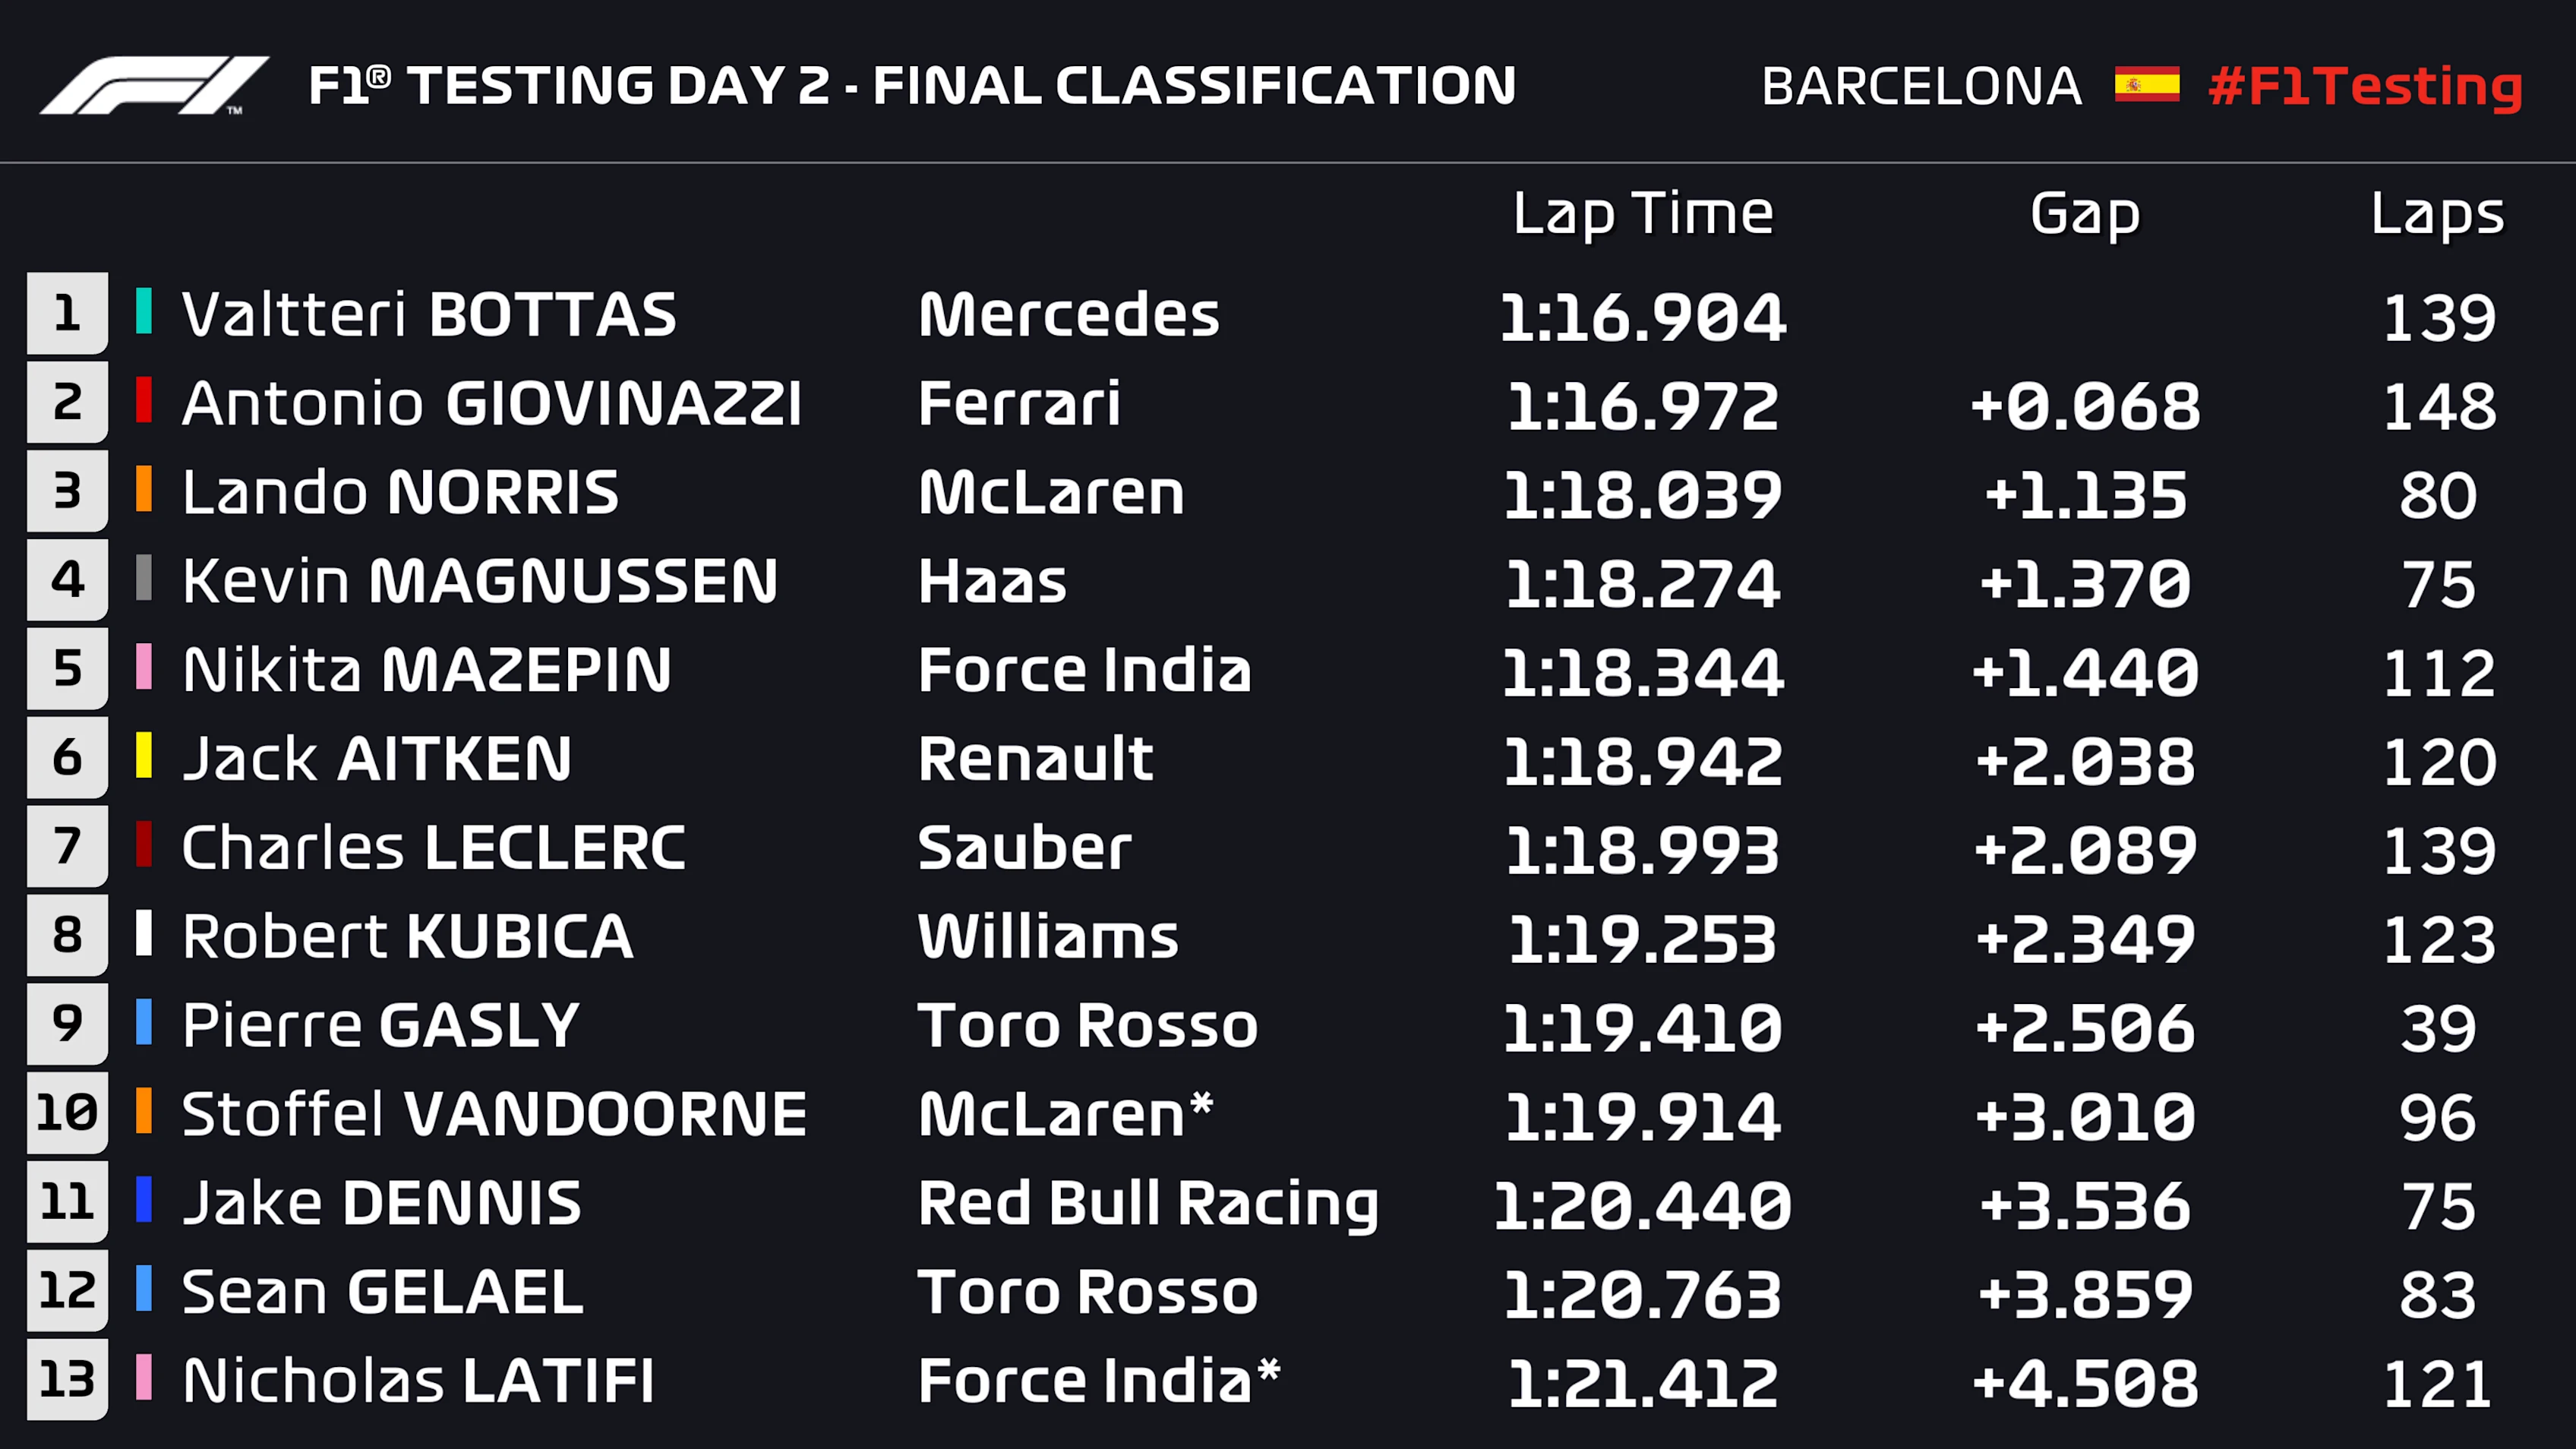Viewport: 2576px width, 1449px height.
Task: Select Valtteri BOTTAS driver name
Action: 429,315
